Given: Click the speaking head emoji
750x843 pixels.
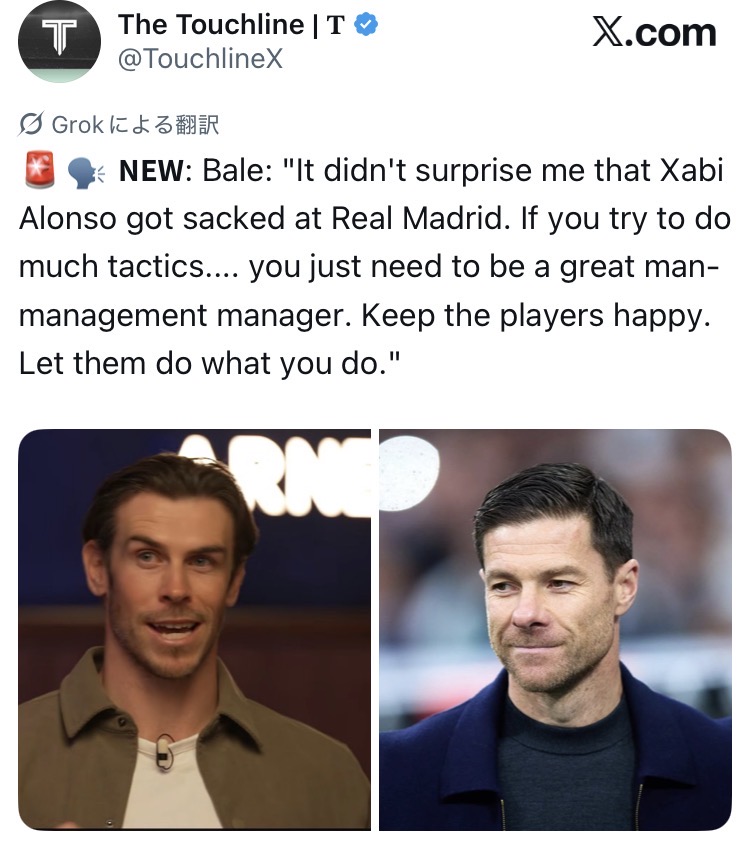Looking at the screenshot, I should pos(83,173).
